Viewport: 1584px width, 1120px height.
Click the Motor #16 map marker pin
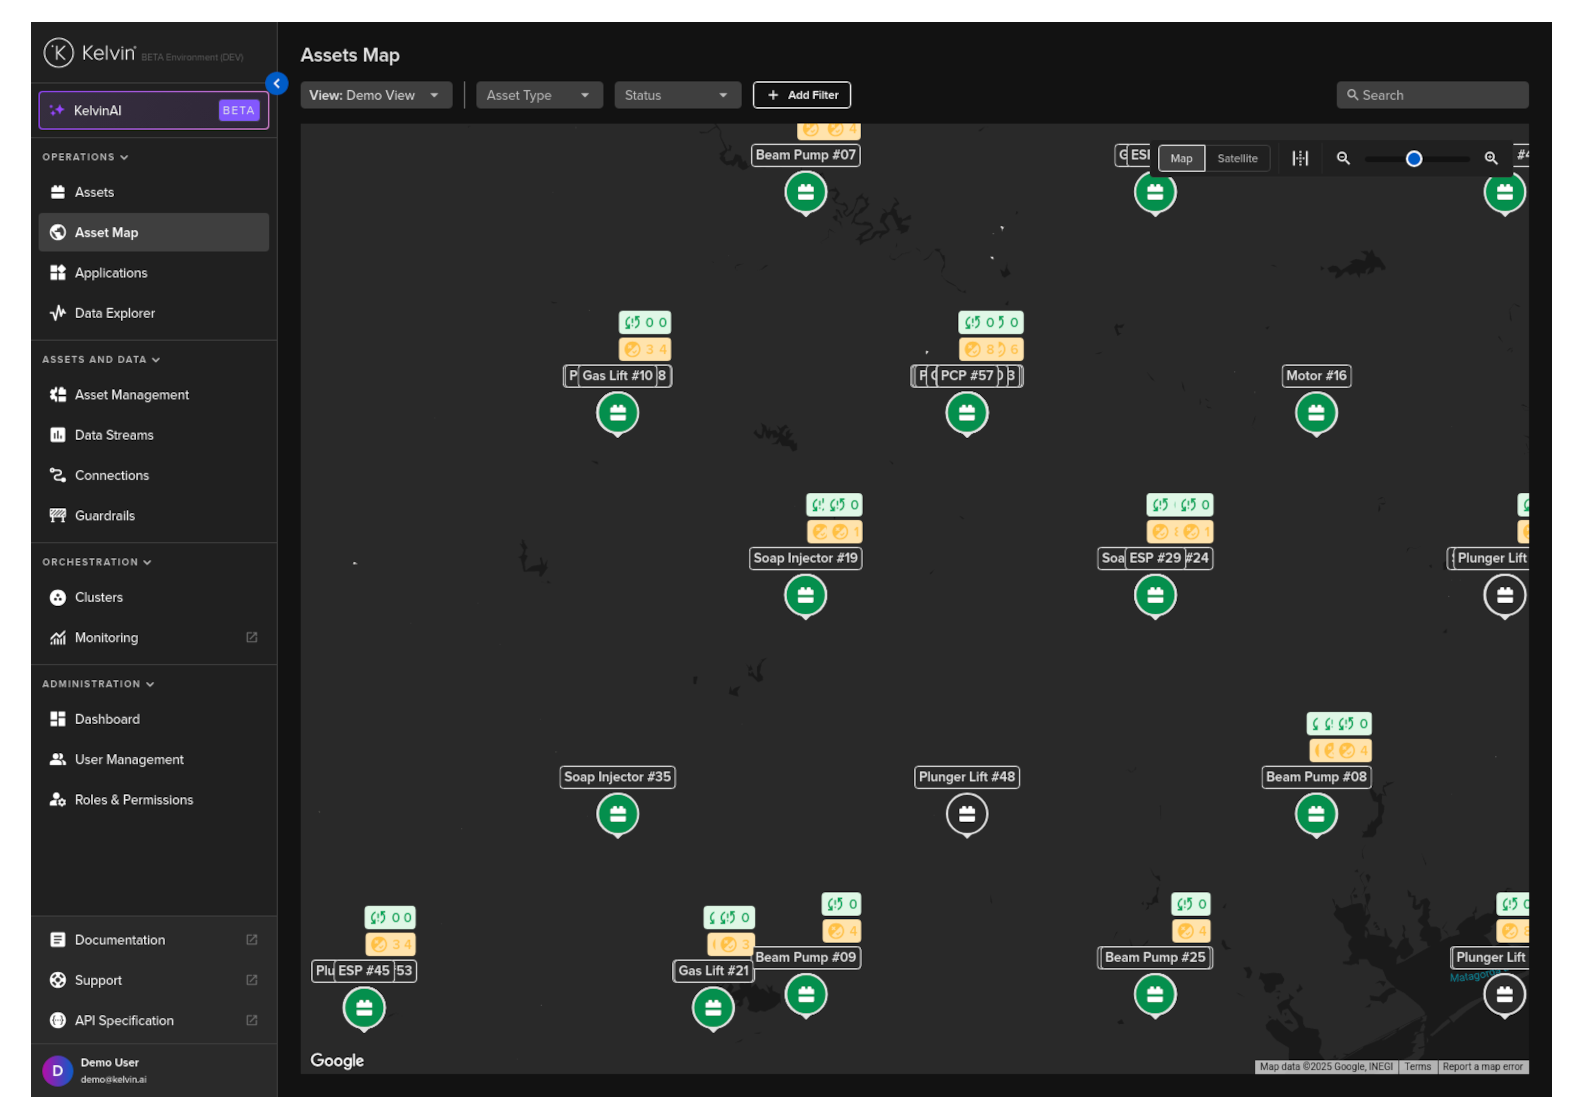coord(1315,413)
